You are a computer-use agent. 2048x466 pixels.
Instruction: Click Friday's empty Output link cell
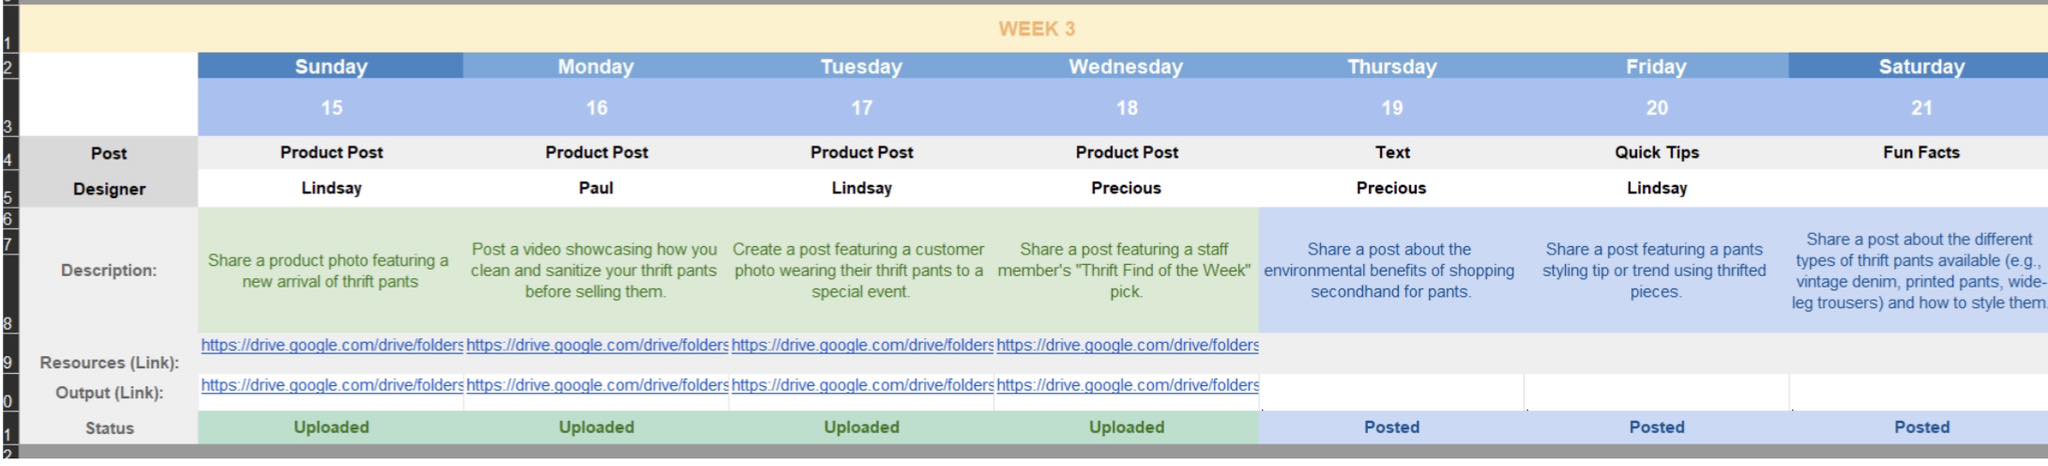pyautogui.click(x=1656, y=392)
